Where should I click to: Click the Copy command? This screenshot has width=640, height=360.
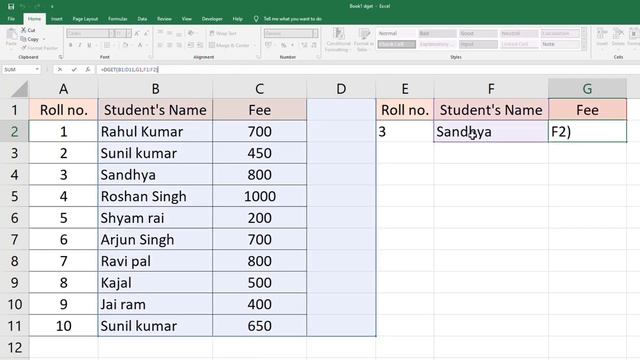coord(30,39)
